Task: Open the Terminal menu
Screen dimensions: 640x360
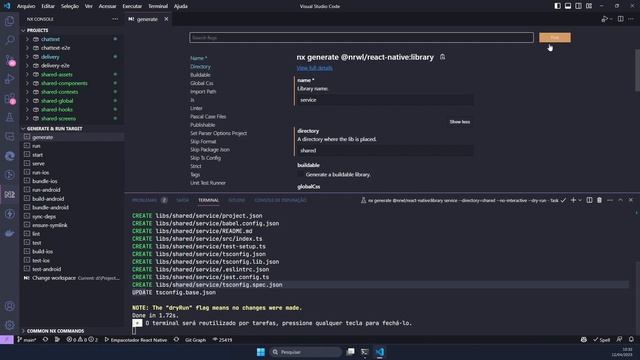Action: (158, 6)
